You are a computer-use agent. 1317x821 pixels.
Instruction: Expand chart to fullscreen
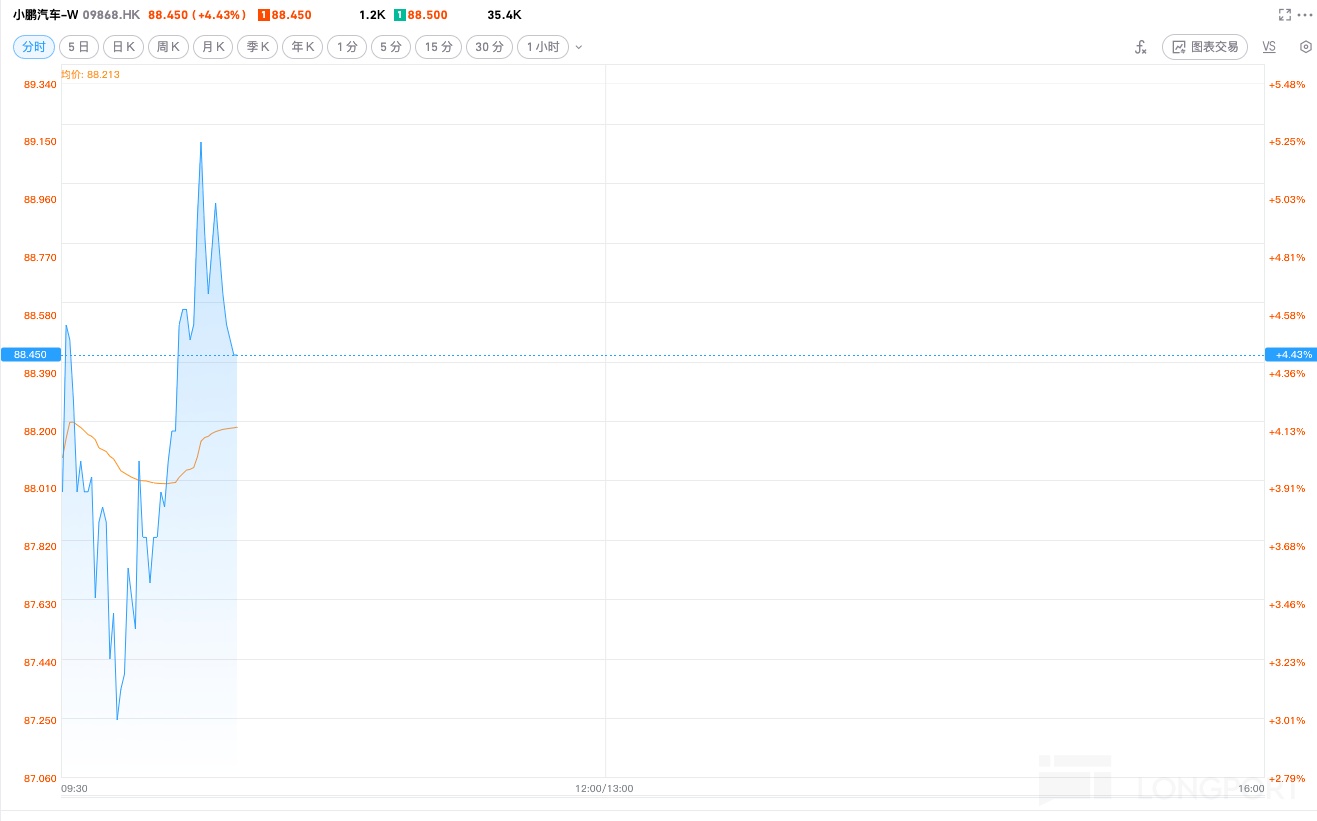1285,15
